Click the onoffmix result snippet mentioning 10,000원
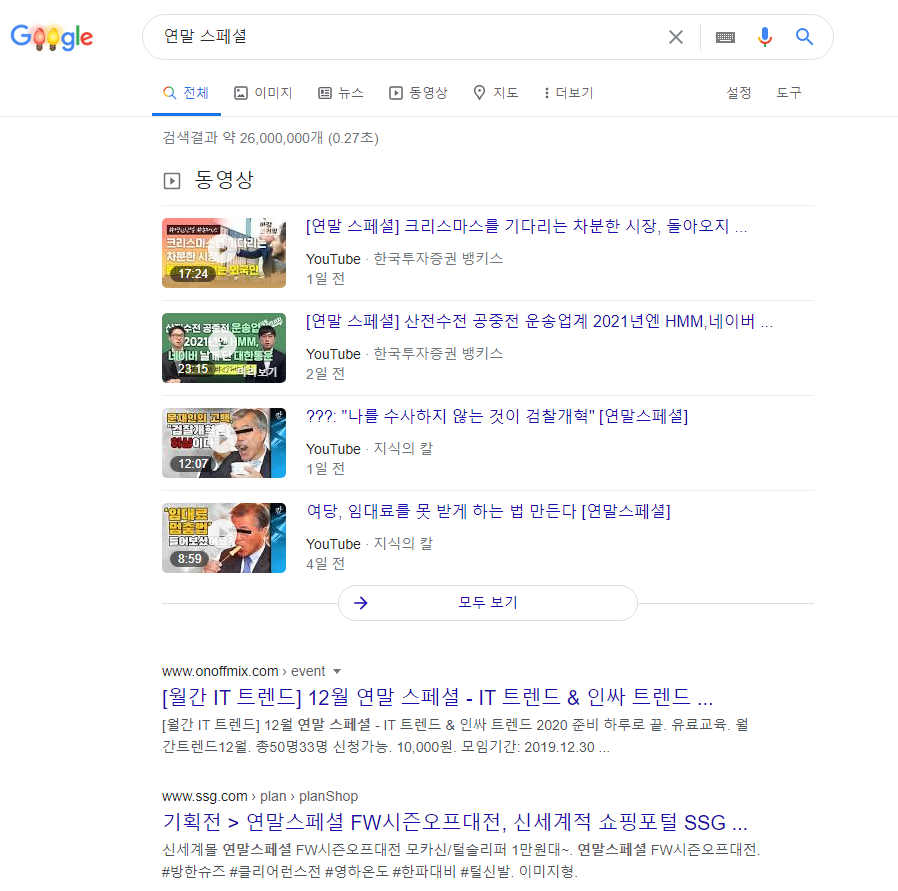898x891 pixels. pyautogui.click(x=455, y=736)
